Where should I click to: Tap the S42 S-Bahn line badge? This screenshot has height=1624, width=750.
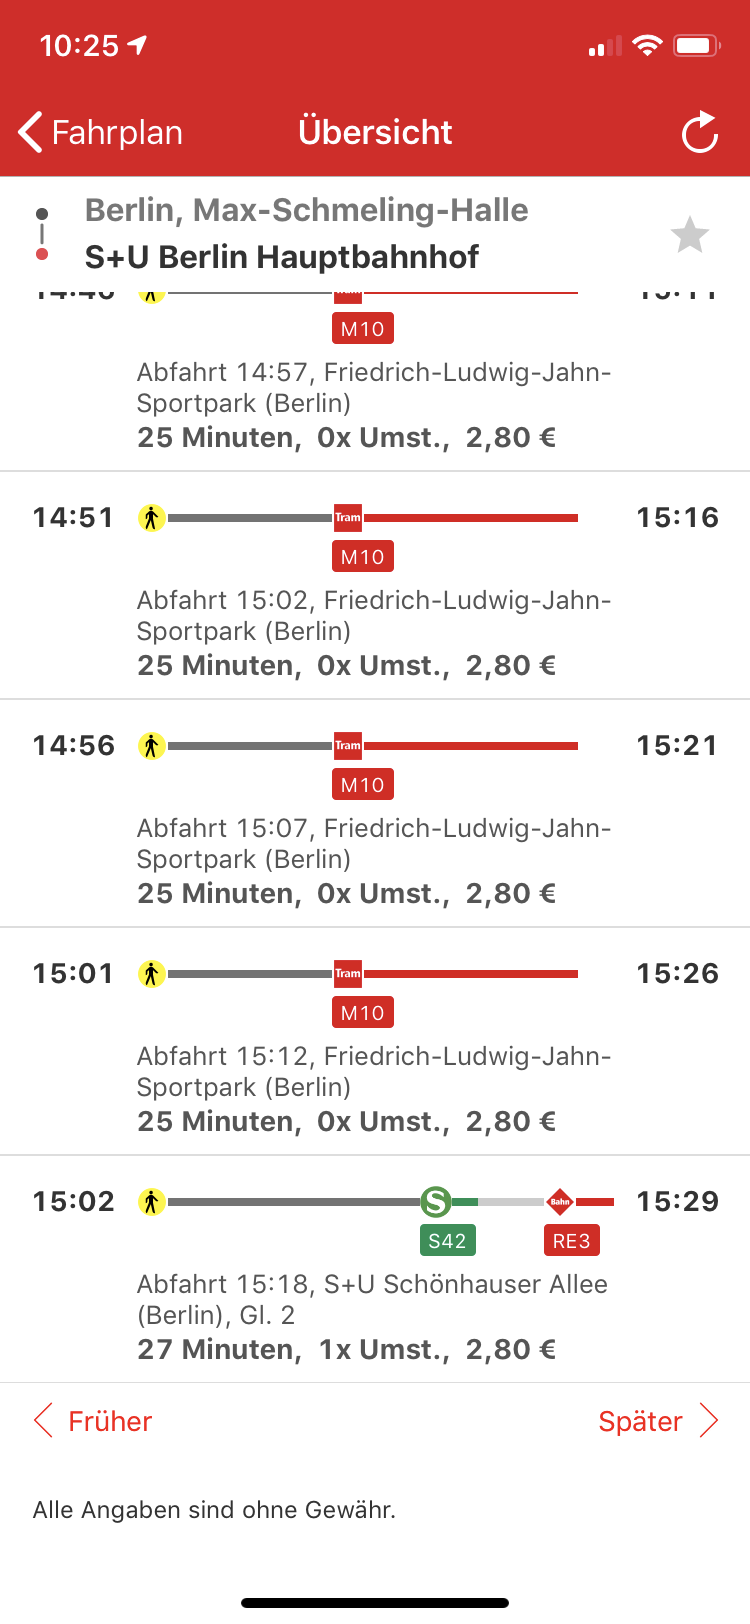pyautogui.click(x=447, y=1241)
